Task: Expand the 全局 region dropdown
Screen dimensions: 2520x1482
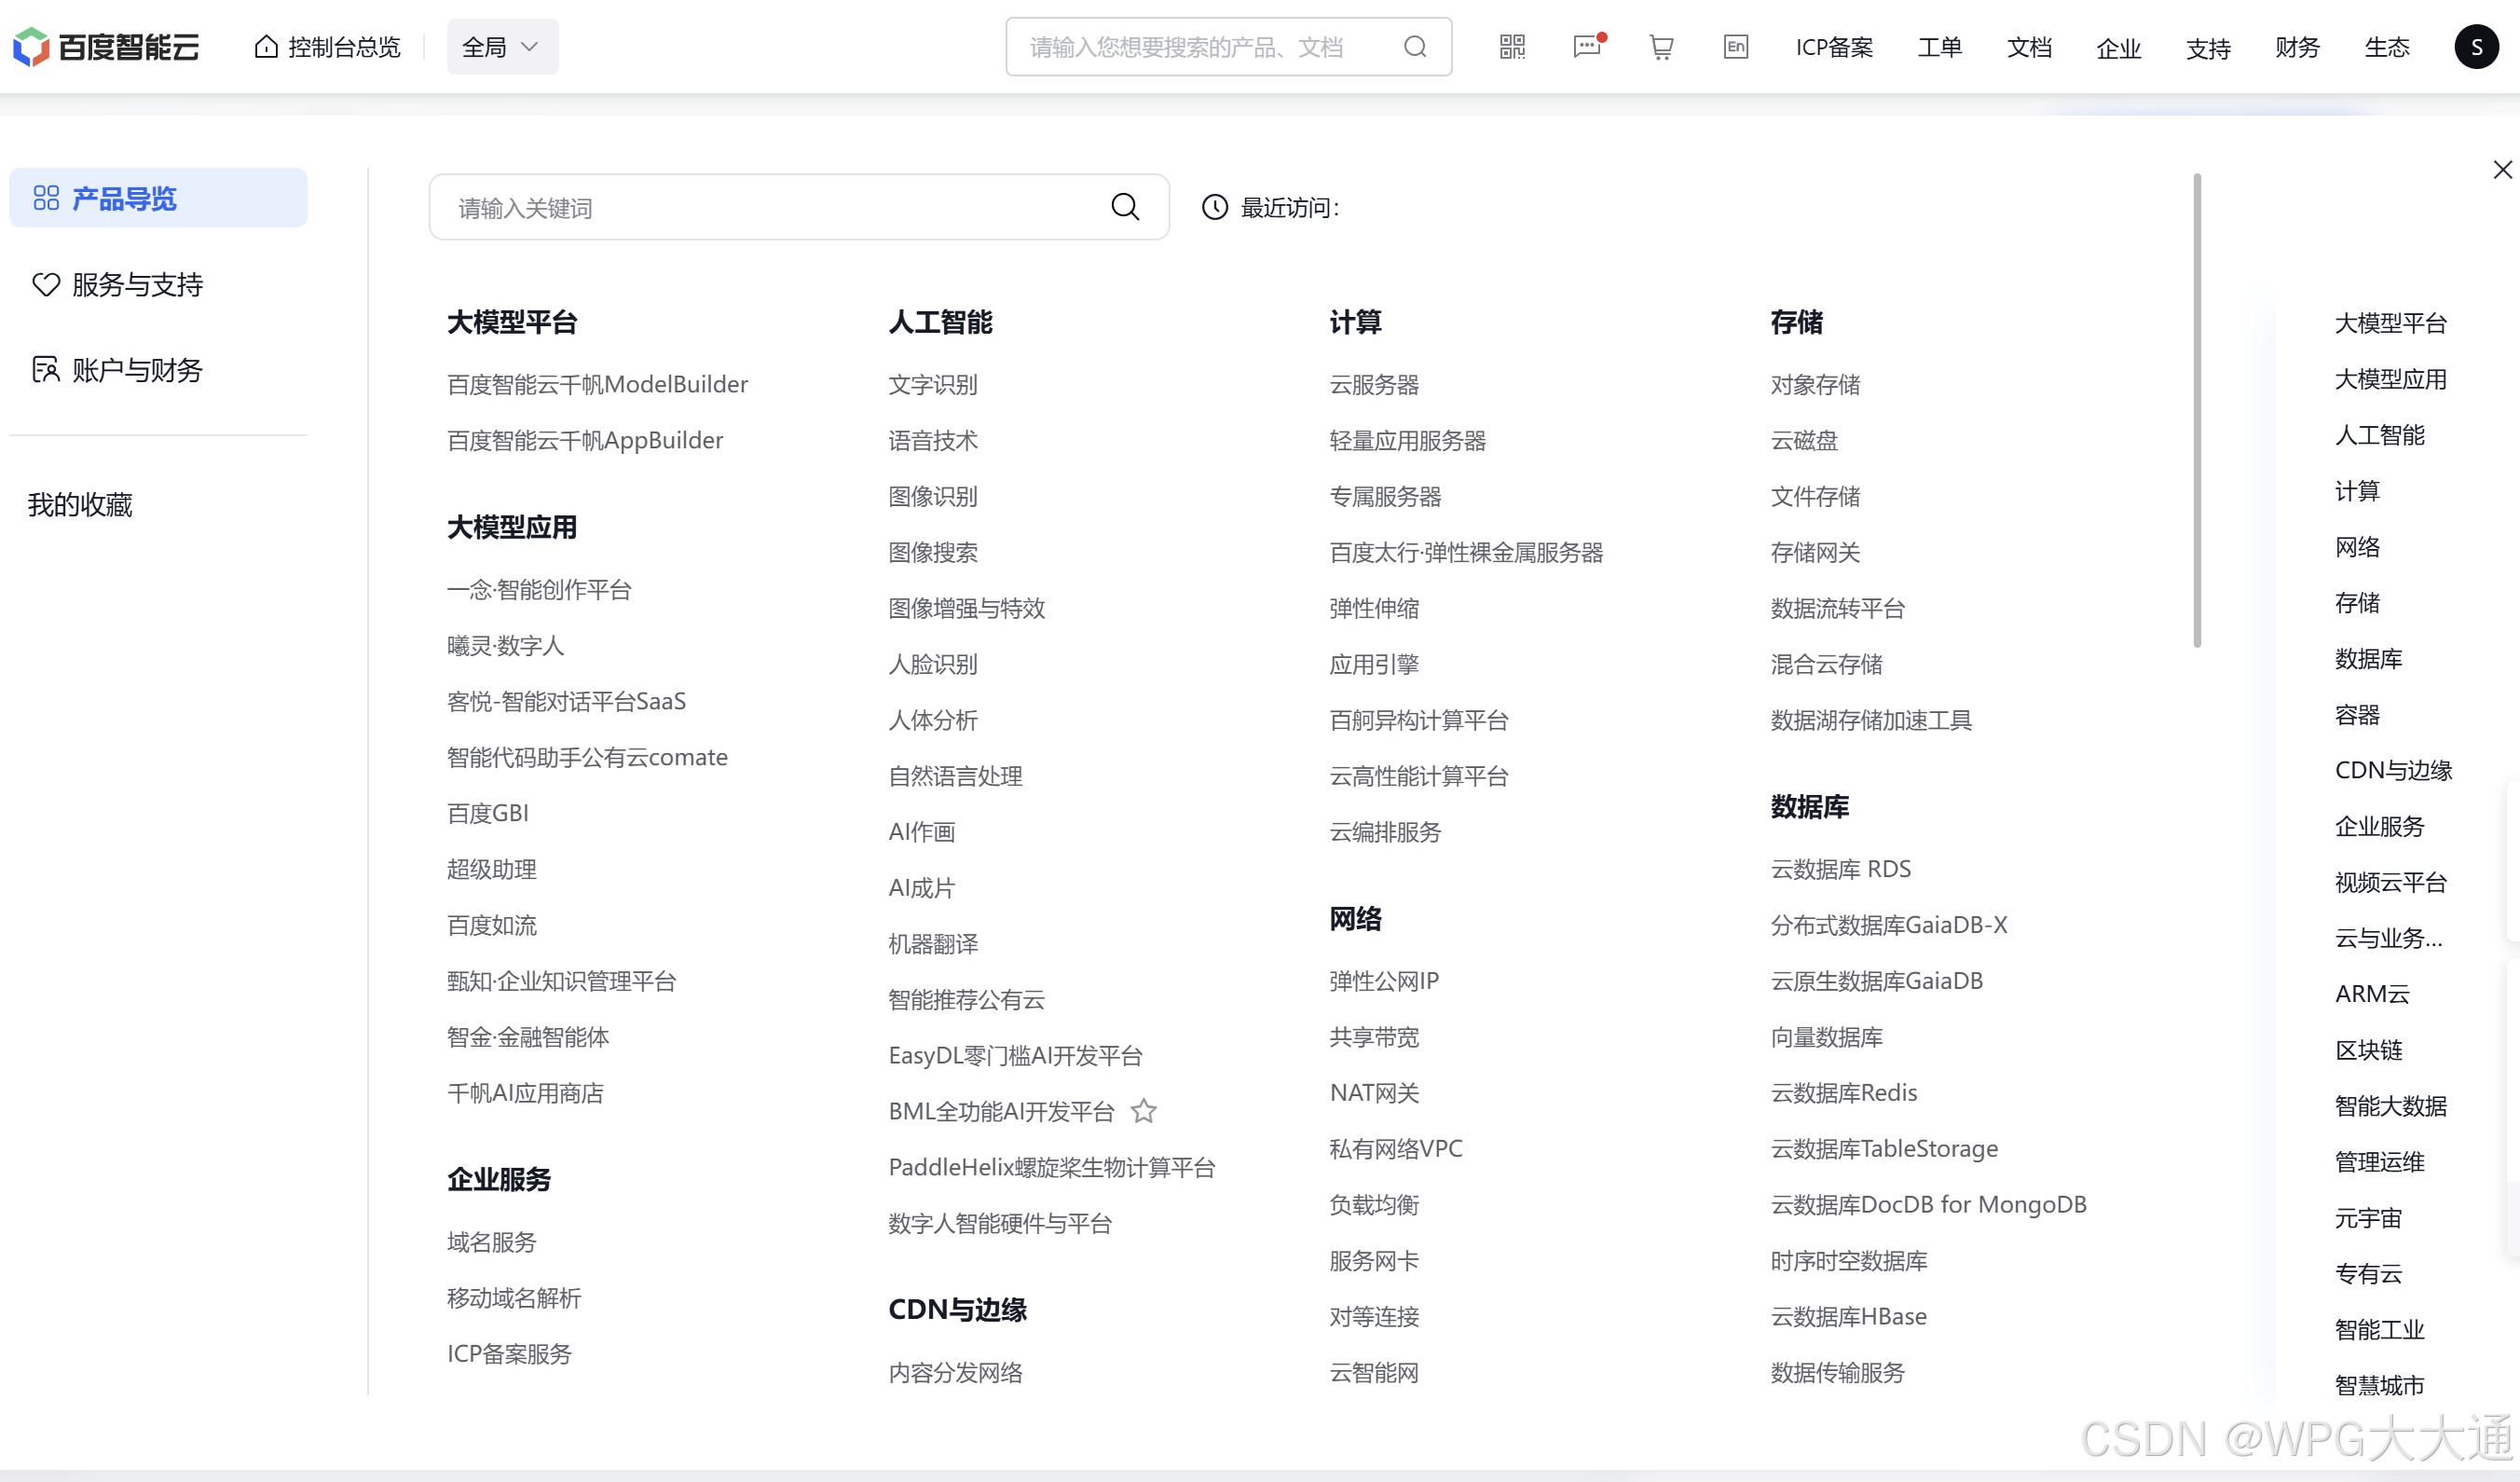Action: 502,47
